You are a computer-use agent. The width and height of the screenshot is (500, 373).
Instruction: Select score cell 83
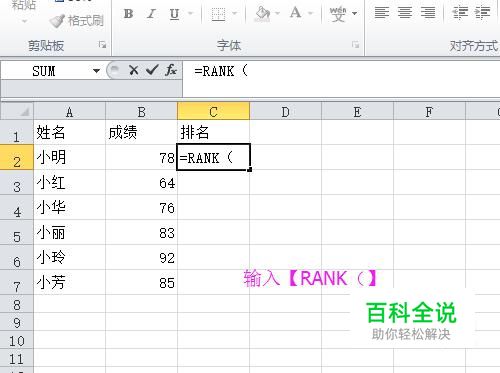pyautogui.click(x=141, y=232)
